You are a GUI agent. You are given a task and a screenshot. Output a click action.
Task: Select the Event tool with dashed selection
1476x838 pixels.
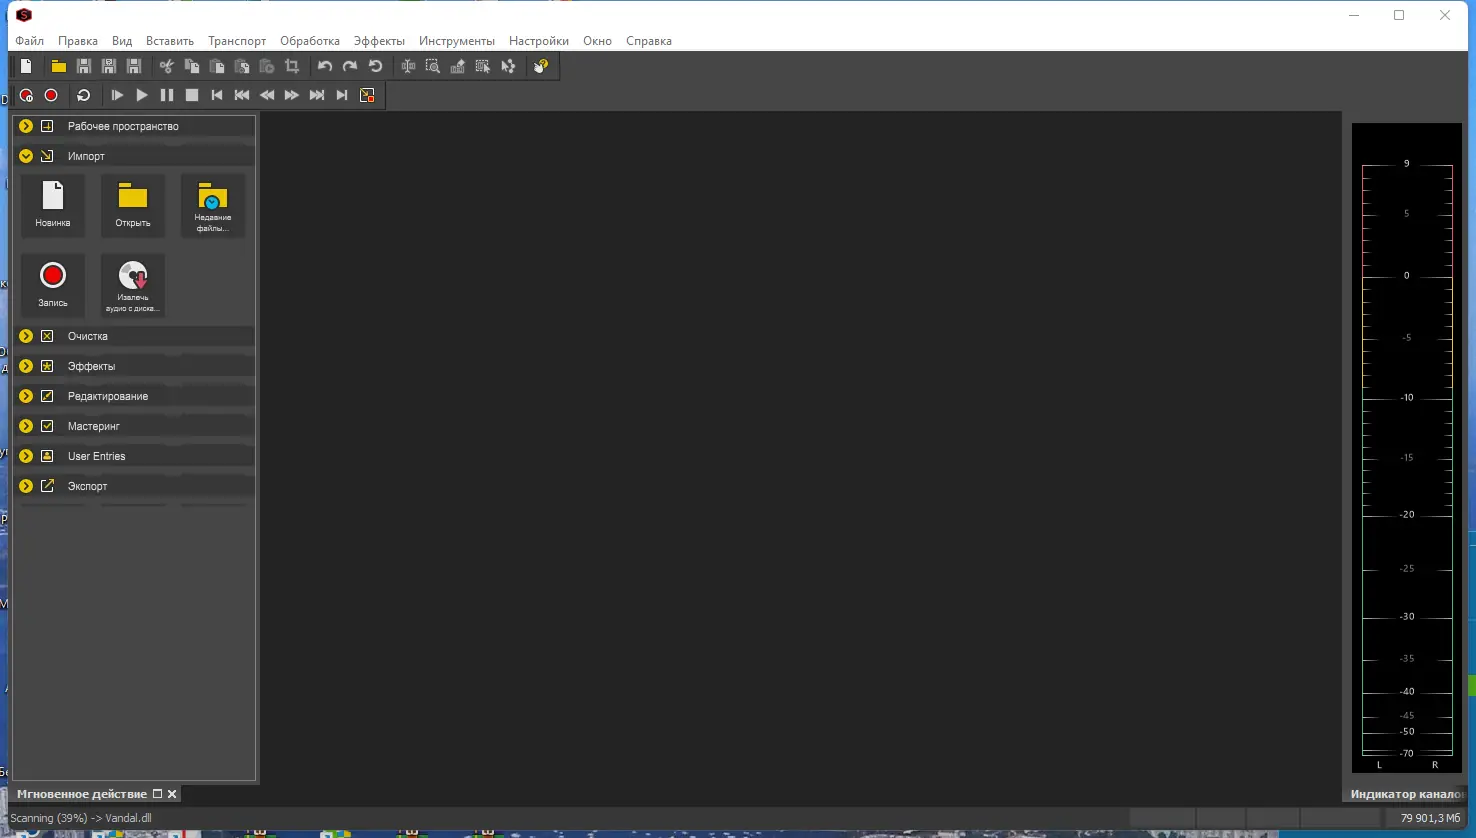[x=483, y=66]
